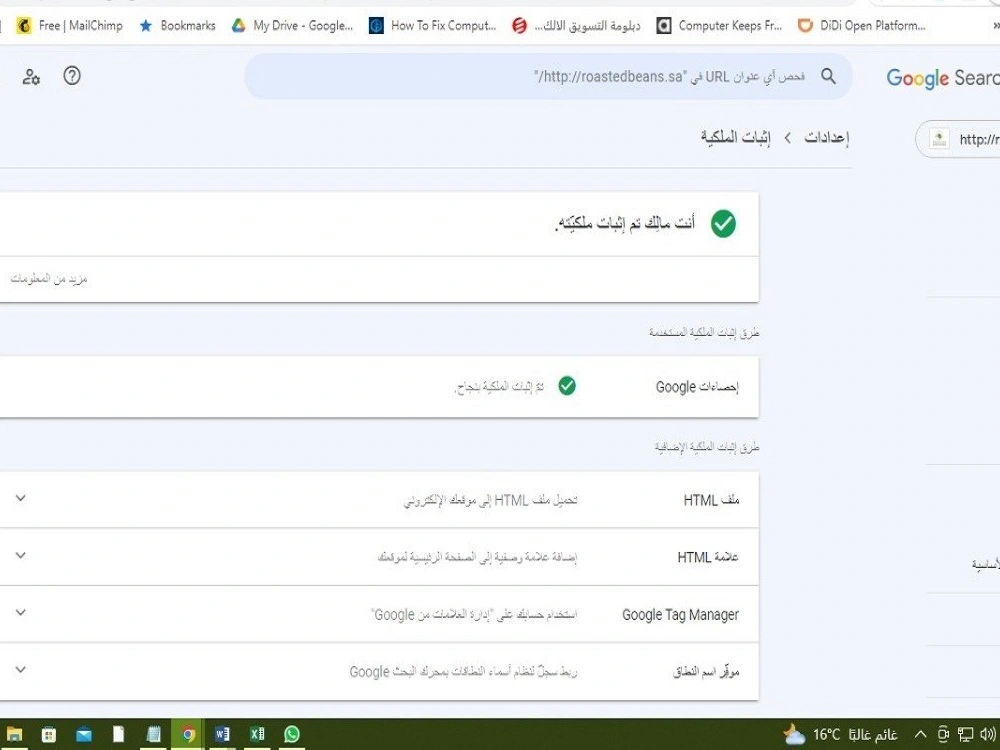1000x750 pixels.
Task: Click the Google Search Console logo
Action: [943, 77]
